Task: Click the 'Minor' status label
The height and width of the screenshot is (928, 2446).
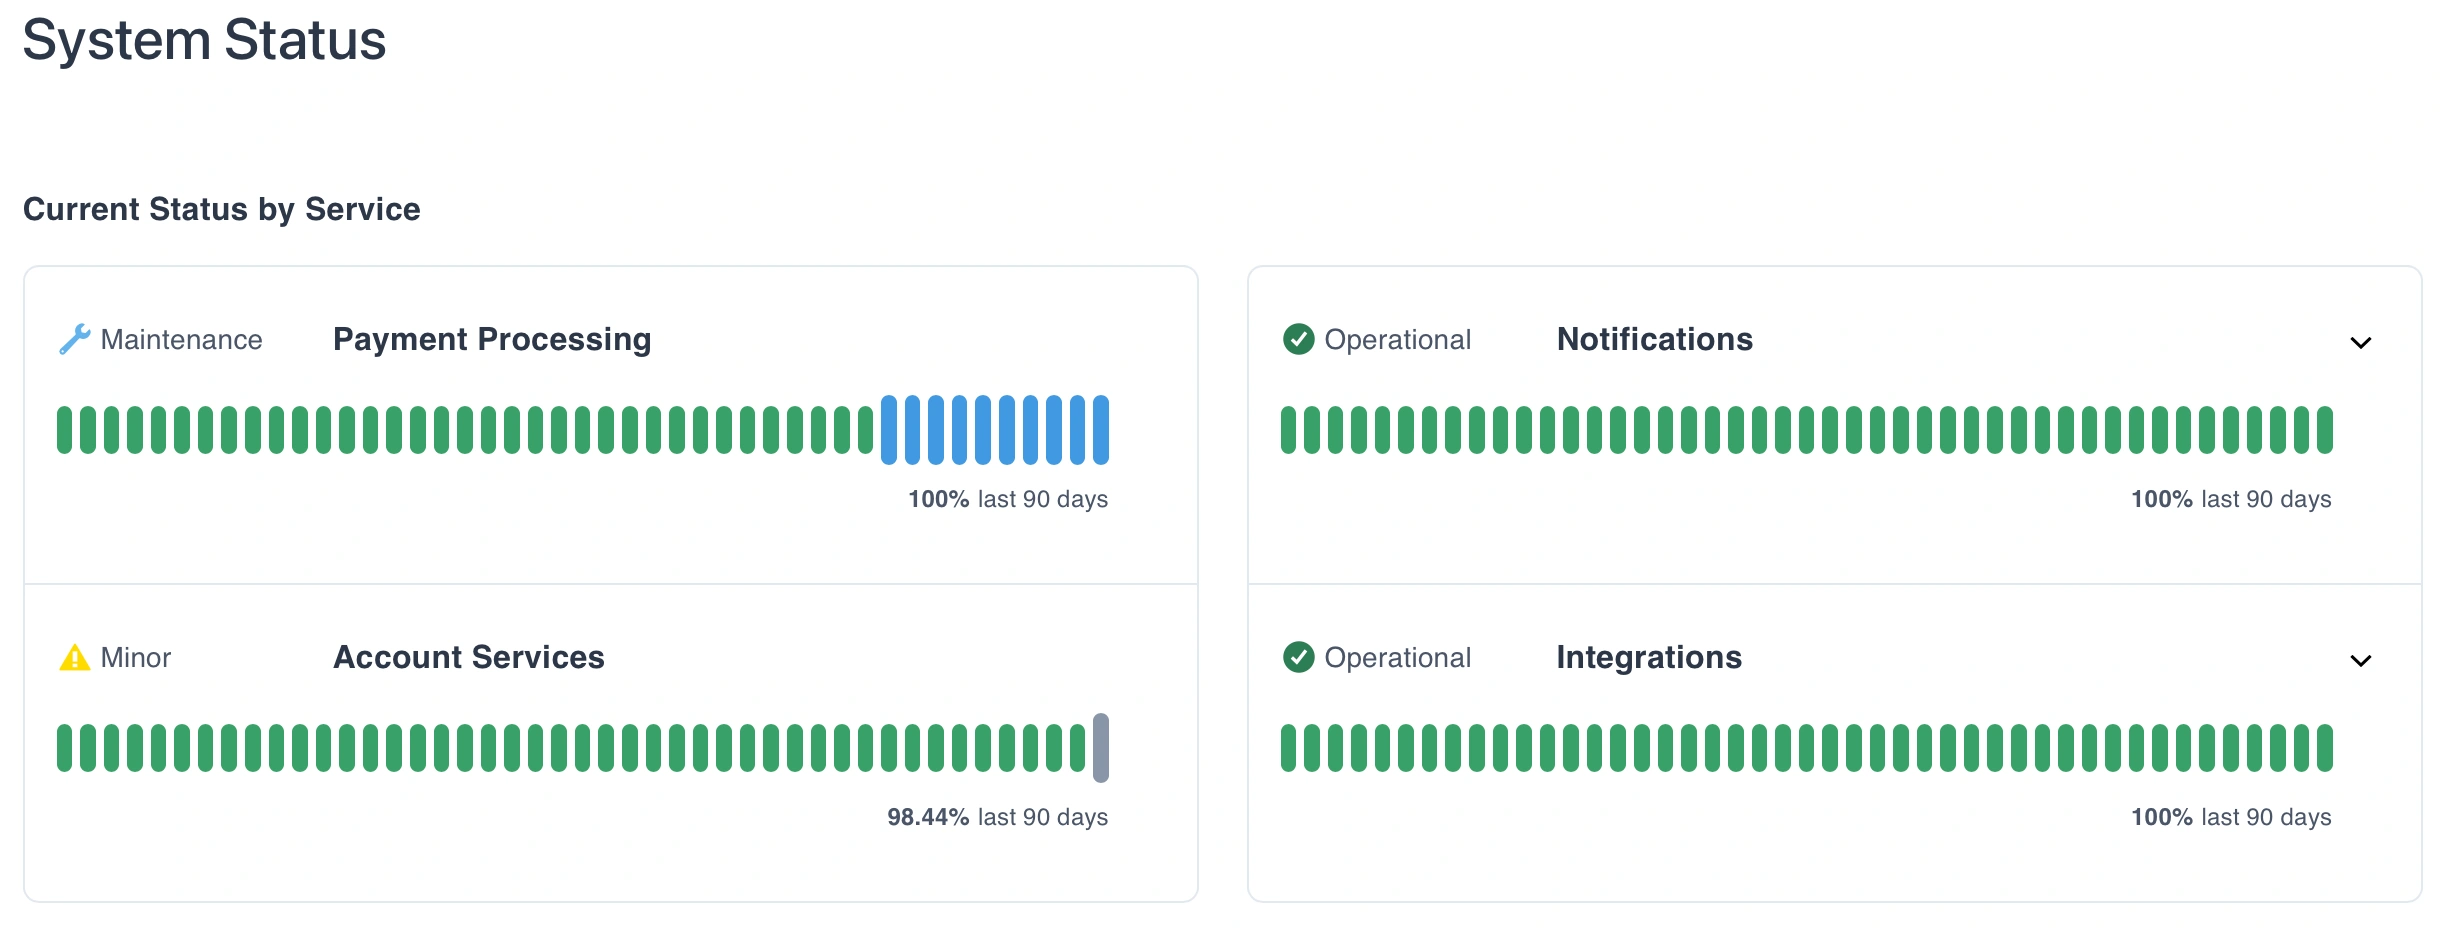Action: (x=136, y=658)
